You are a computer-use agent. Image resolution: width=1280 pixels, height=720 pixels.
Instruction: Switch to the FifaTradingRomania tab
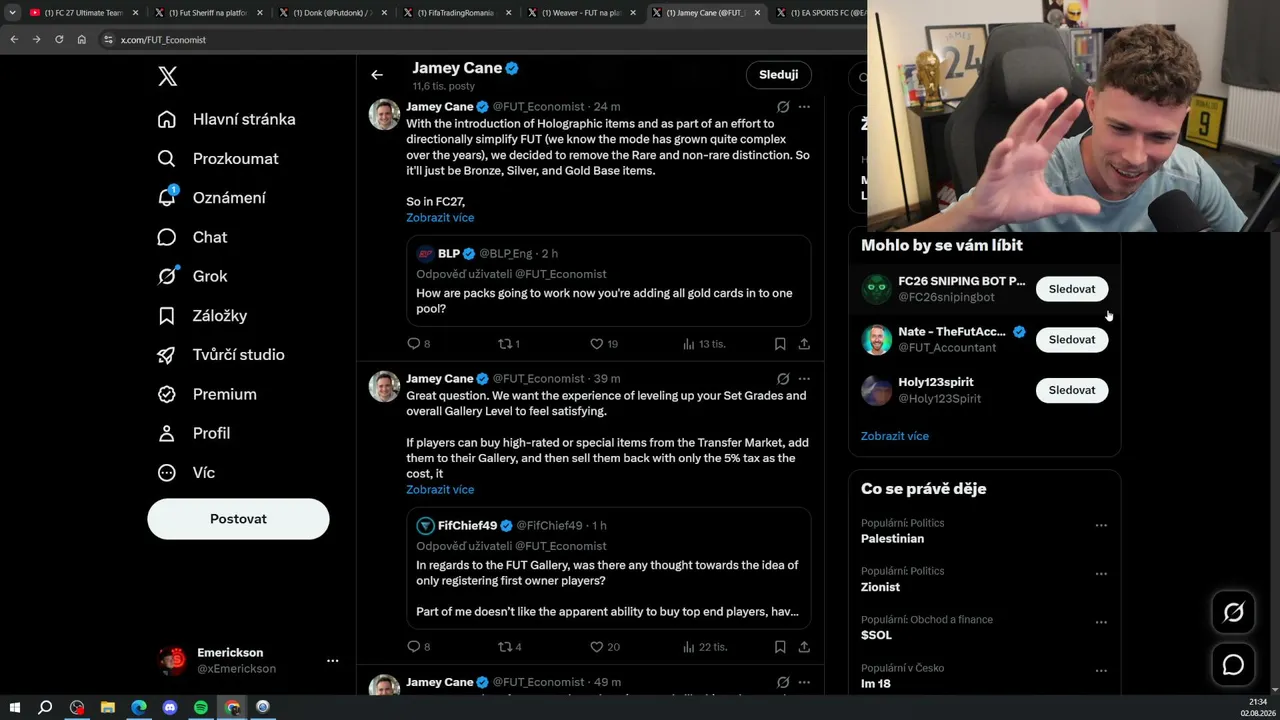pyautogui.click(x=456, y=13)
